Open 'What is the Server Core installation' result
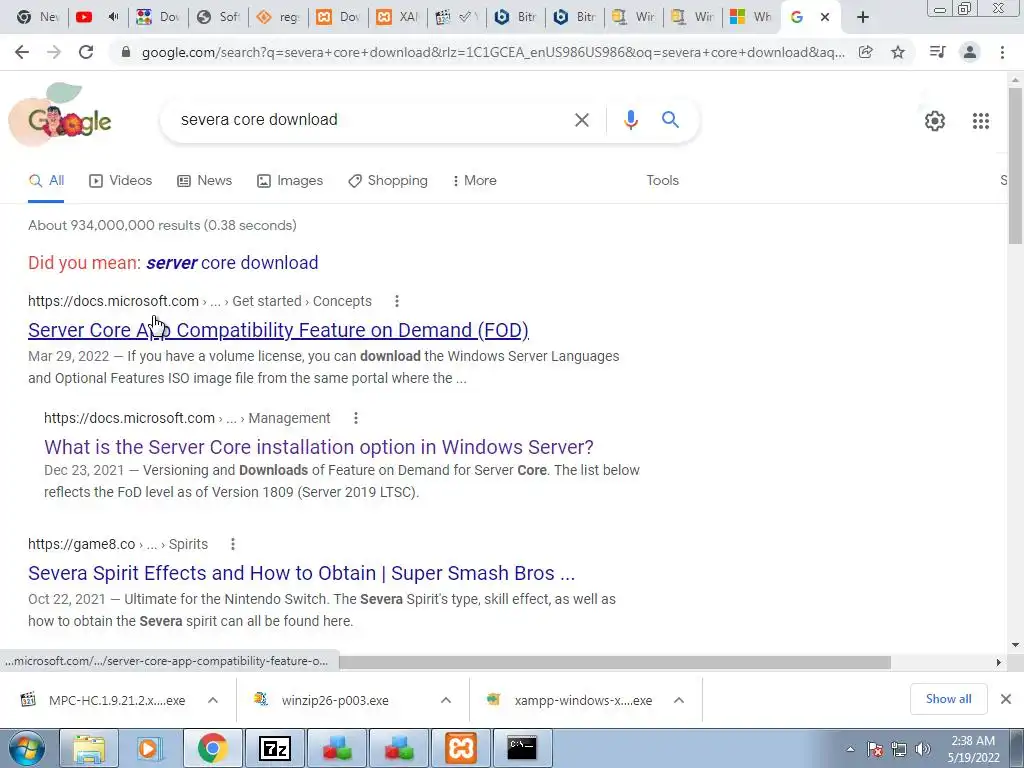The height and width of the screenshot is (768, 1024). tap(319, 447)
